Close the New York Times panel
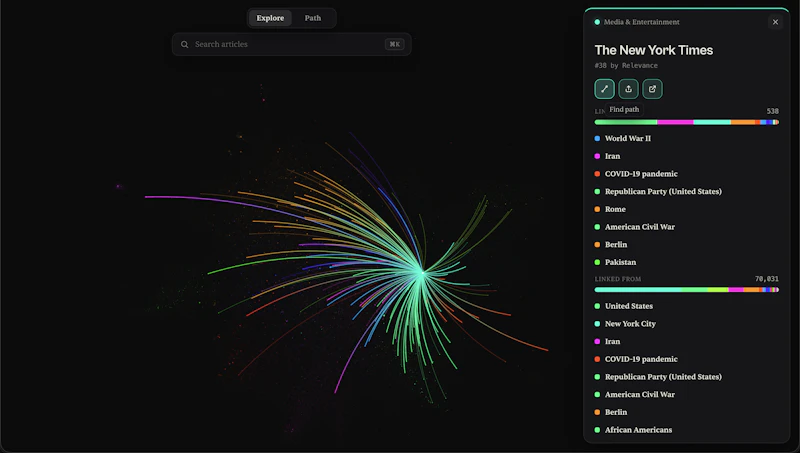Image resolution: width=800 pixels, height=453 pixels. [775, 22]
